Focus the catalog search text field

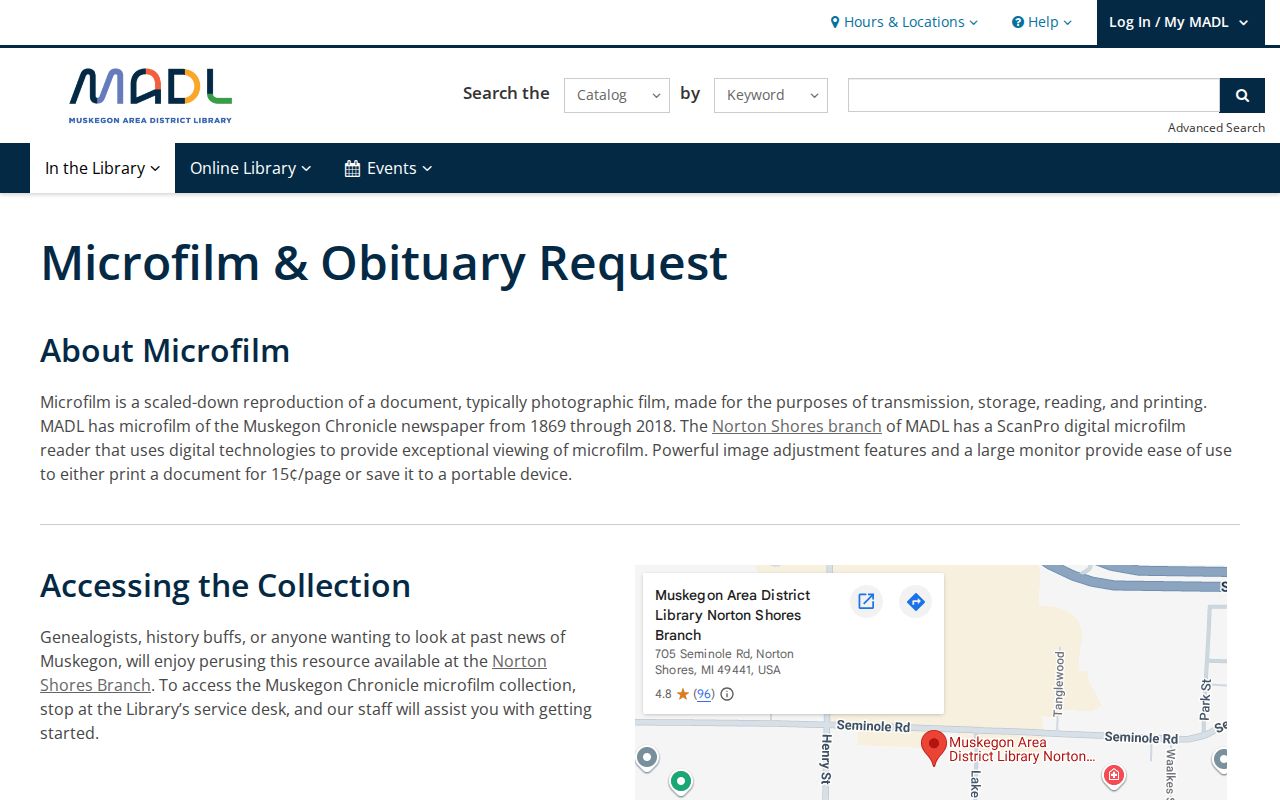point(1034,95)
